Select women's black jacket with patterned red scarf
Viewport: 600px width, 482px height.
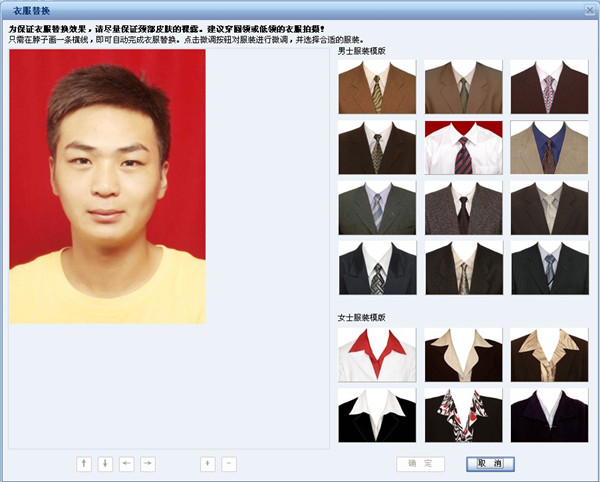[463, 415]
